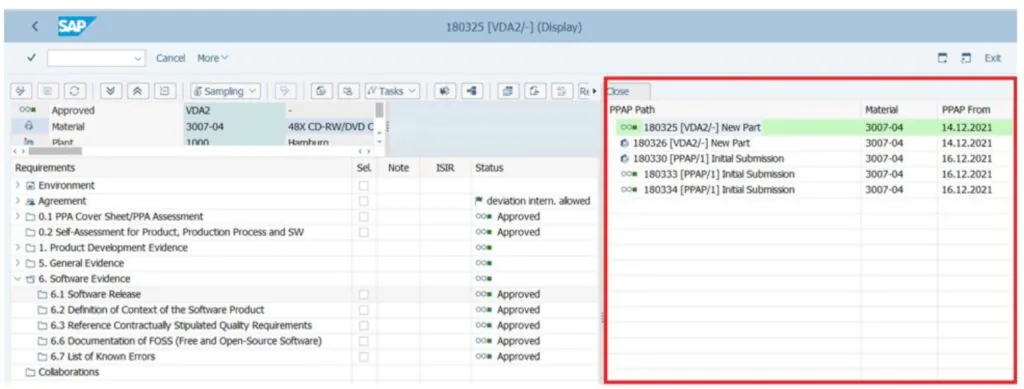Go back with the left arrow beside SAP logo
Viewport: 1024px width, 389px height.
click(x=35, y=27)
